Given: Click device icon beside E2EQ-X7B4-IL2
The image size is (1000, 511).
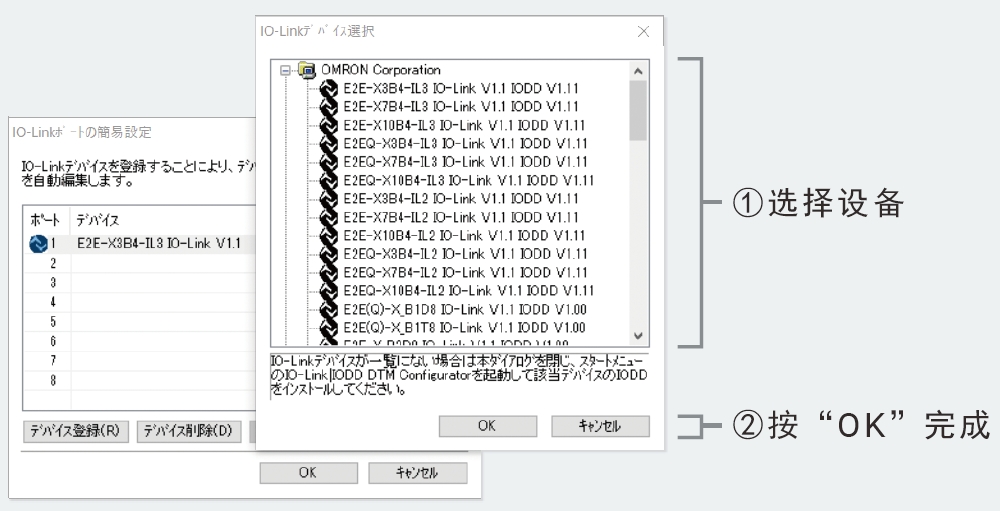Looking at the screenshot, I should pyautogui.click(x=328, y=272).
